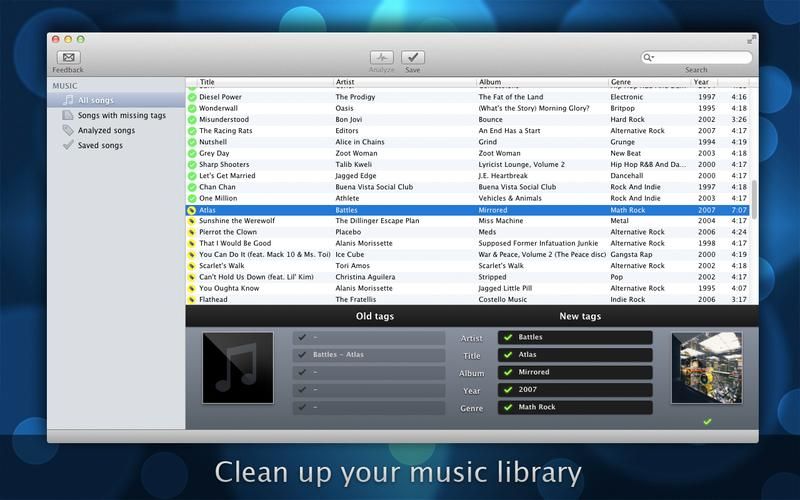This screenshot has width=800, height=500.
Task: Select the song Grey Day
Action: (x=214, y=153)
